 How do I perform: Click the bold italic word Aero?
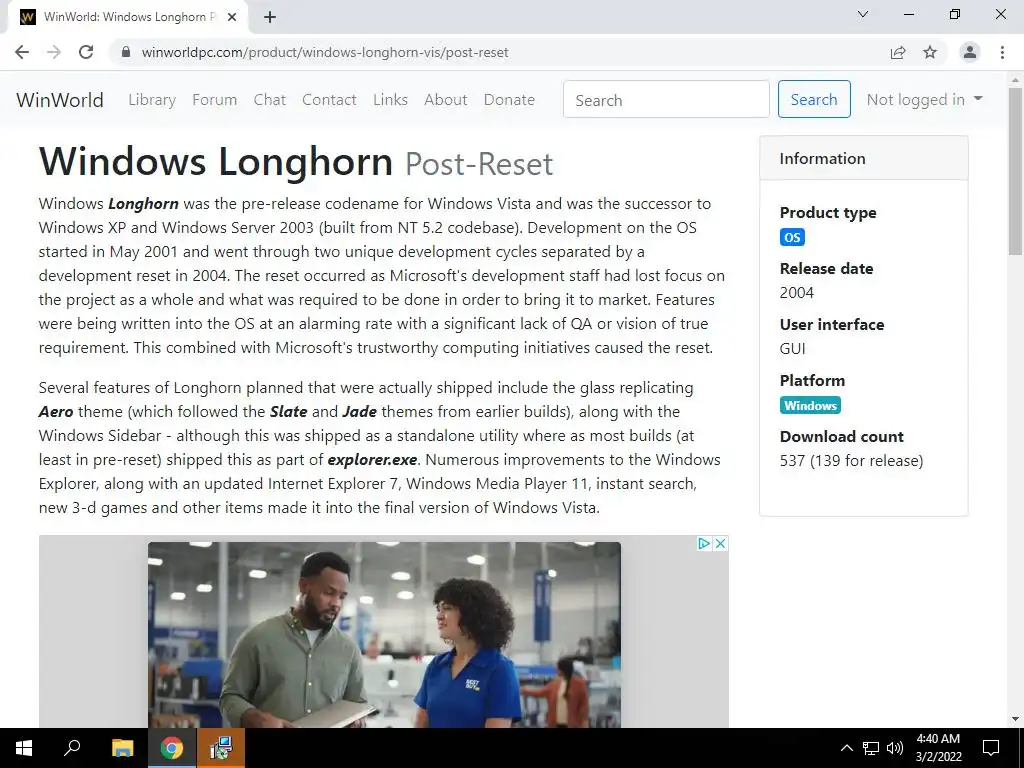click(56, 412)
